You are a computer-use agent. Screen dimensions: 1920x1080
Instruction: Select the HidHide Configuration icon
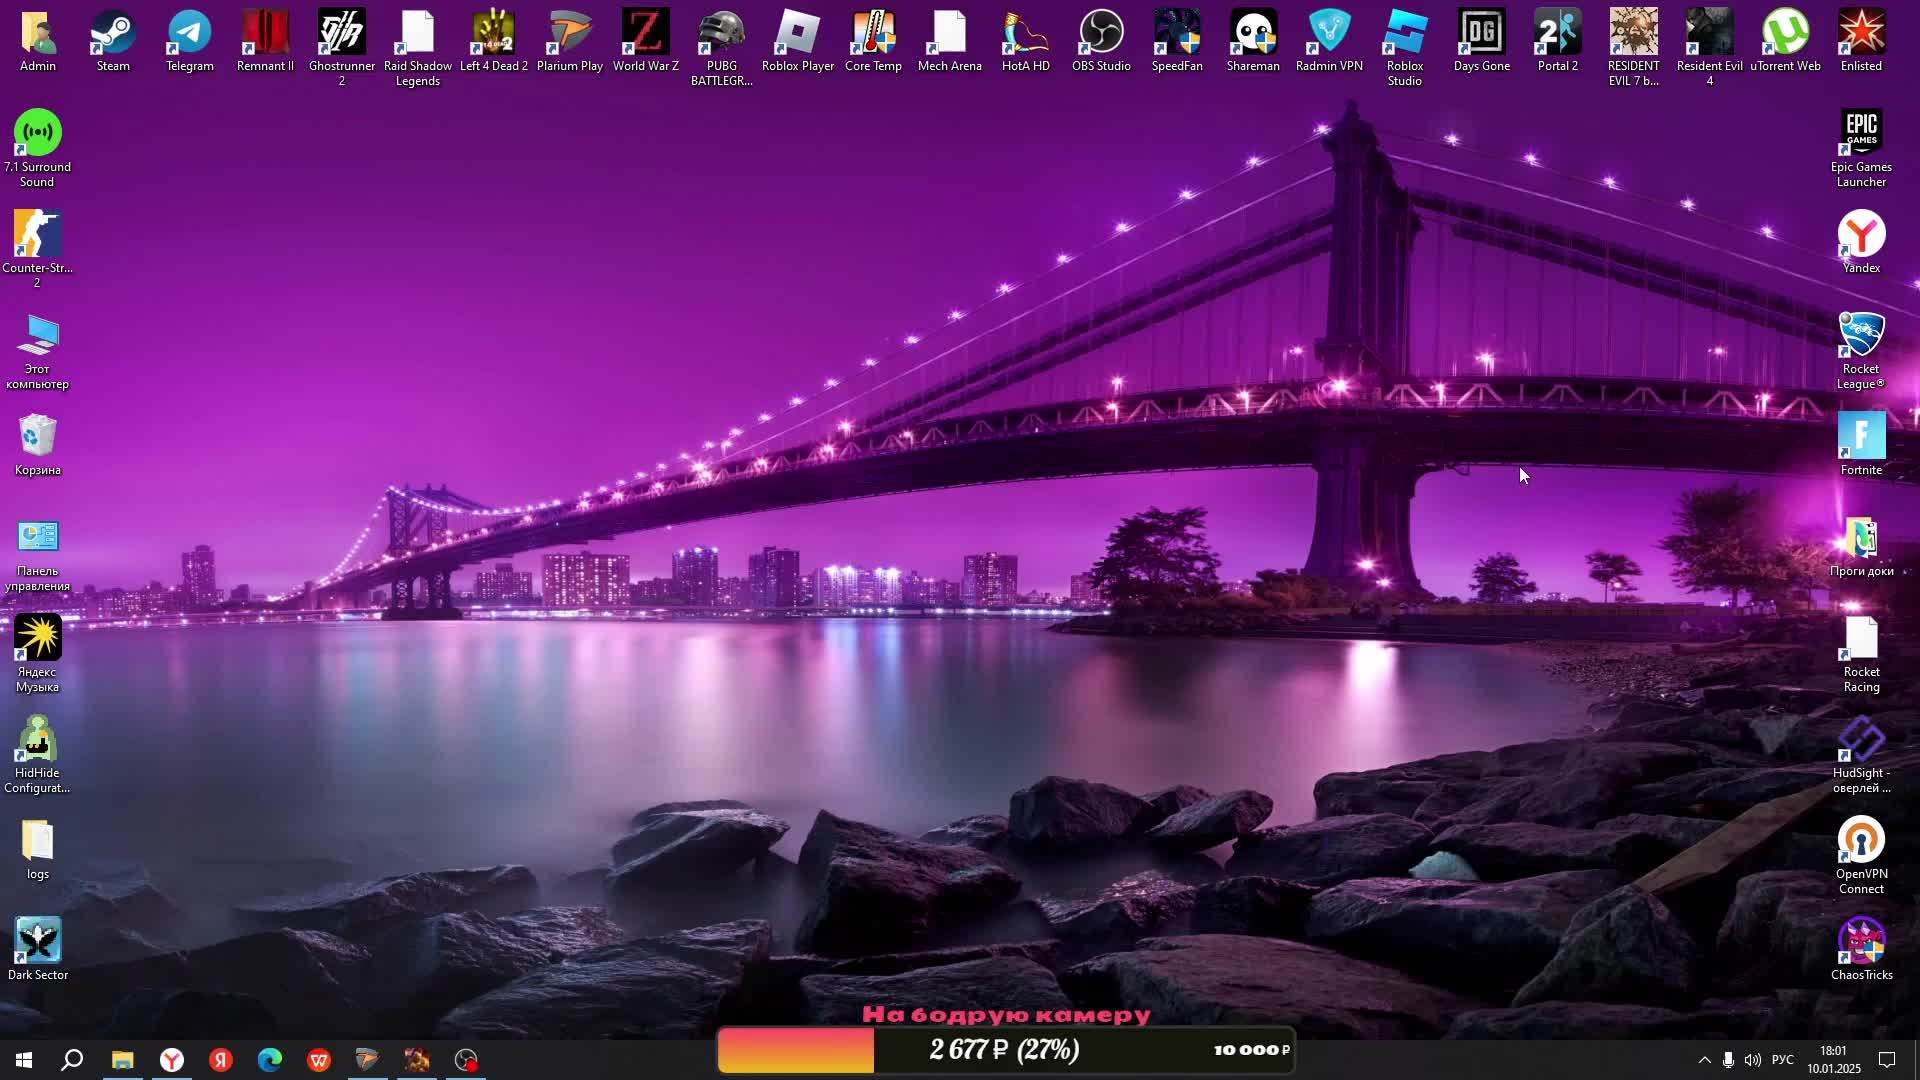click(38, 755)
